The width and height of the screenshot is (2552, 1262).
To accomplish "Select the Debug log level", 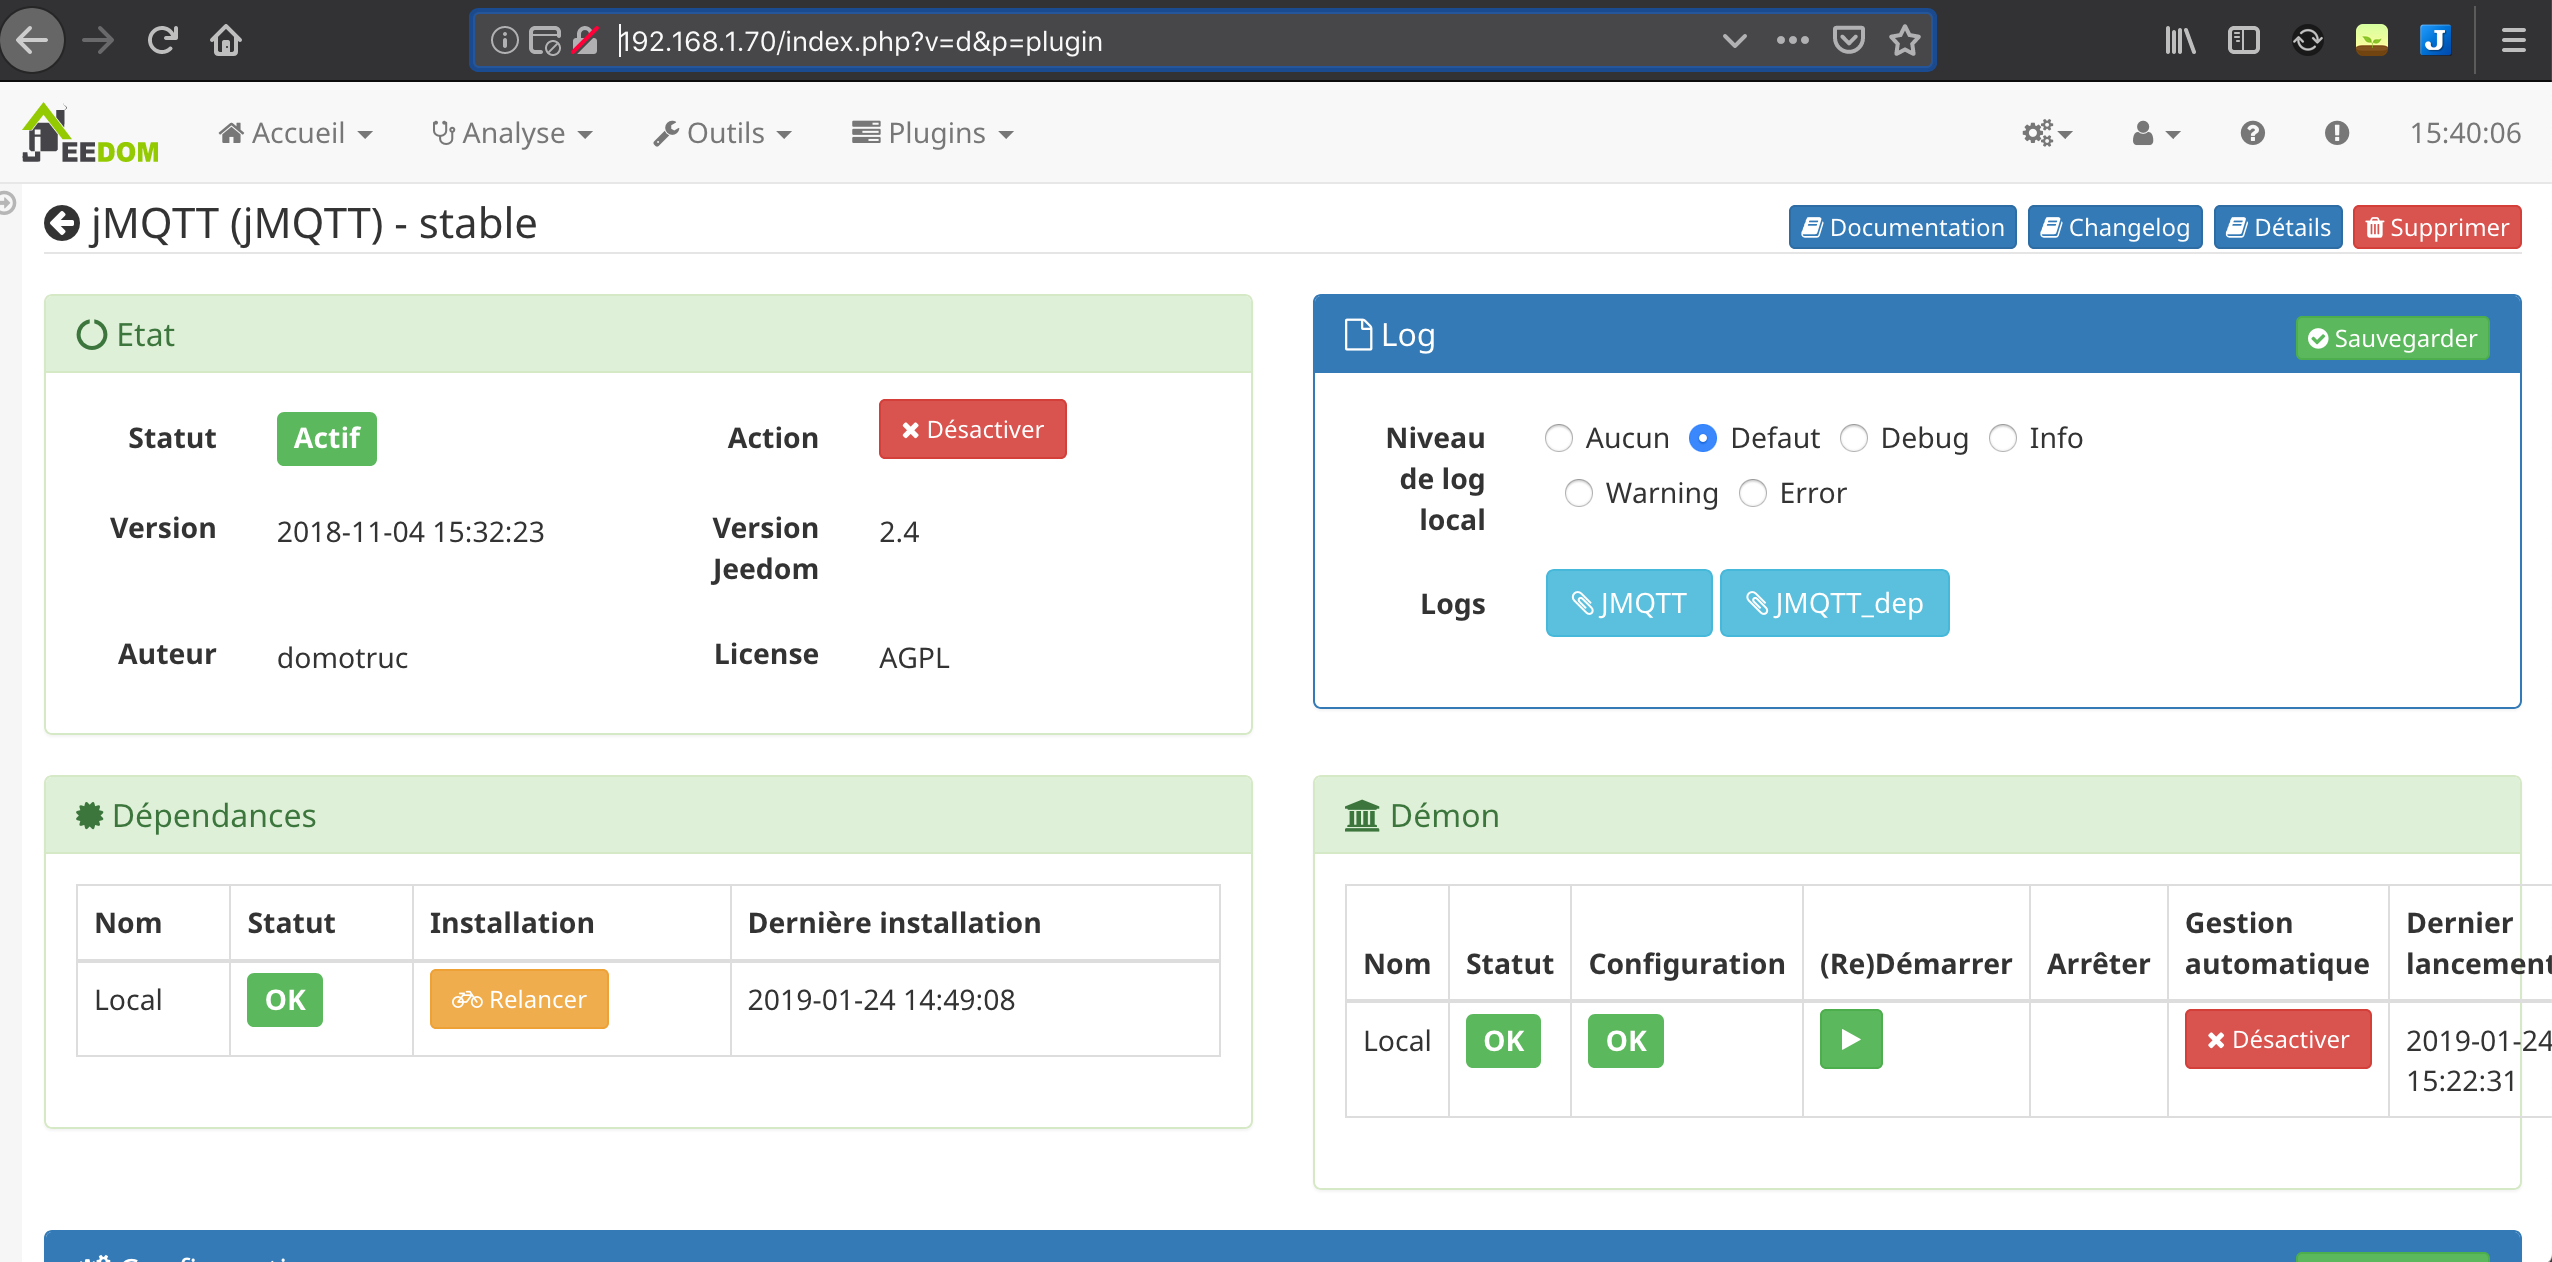I will [x=1853, y=438].
